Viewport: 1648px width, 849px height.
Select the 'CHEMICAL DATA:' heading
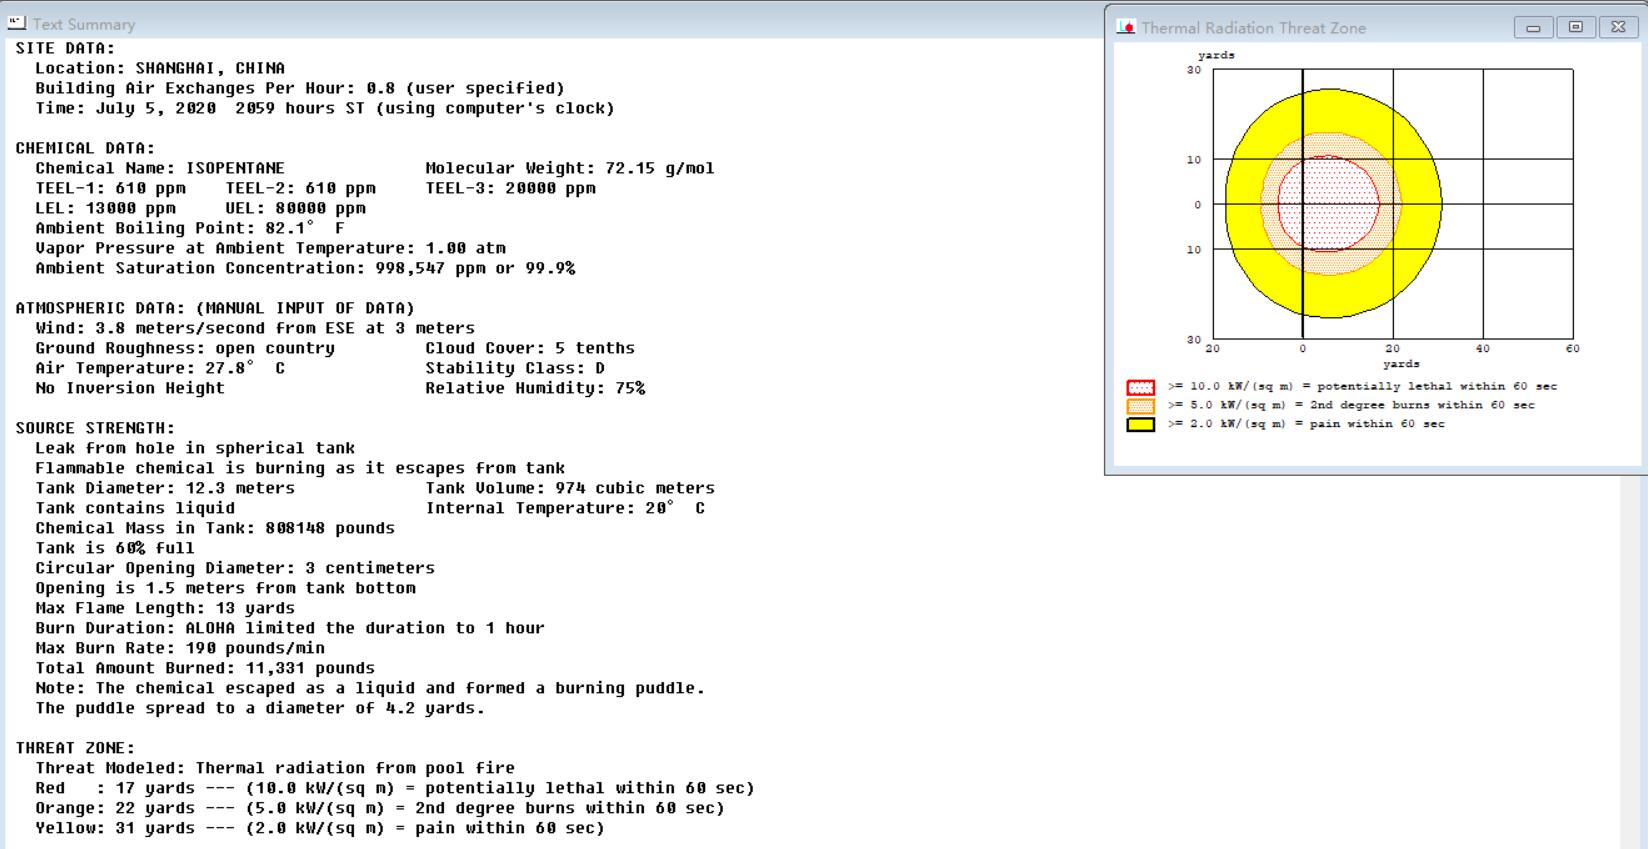(85, 148)
